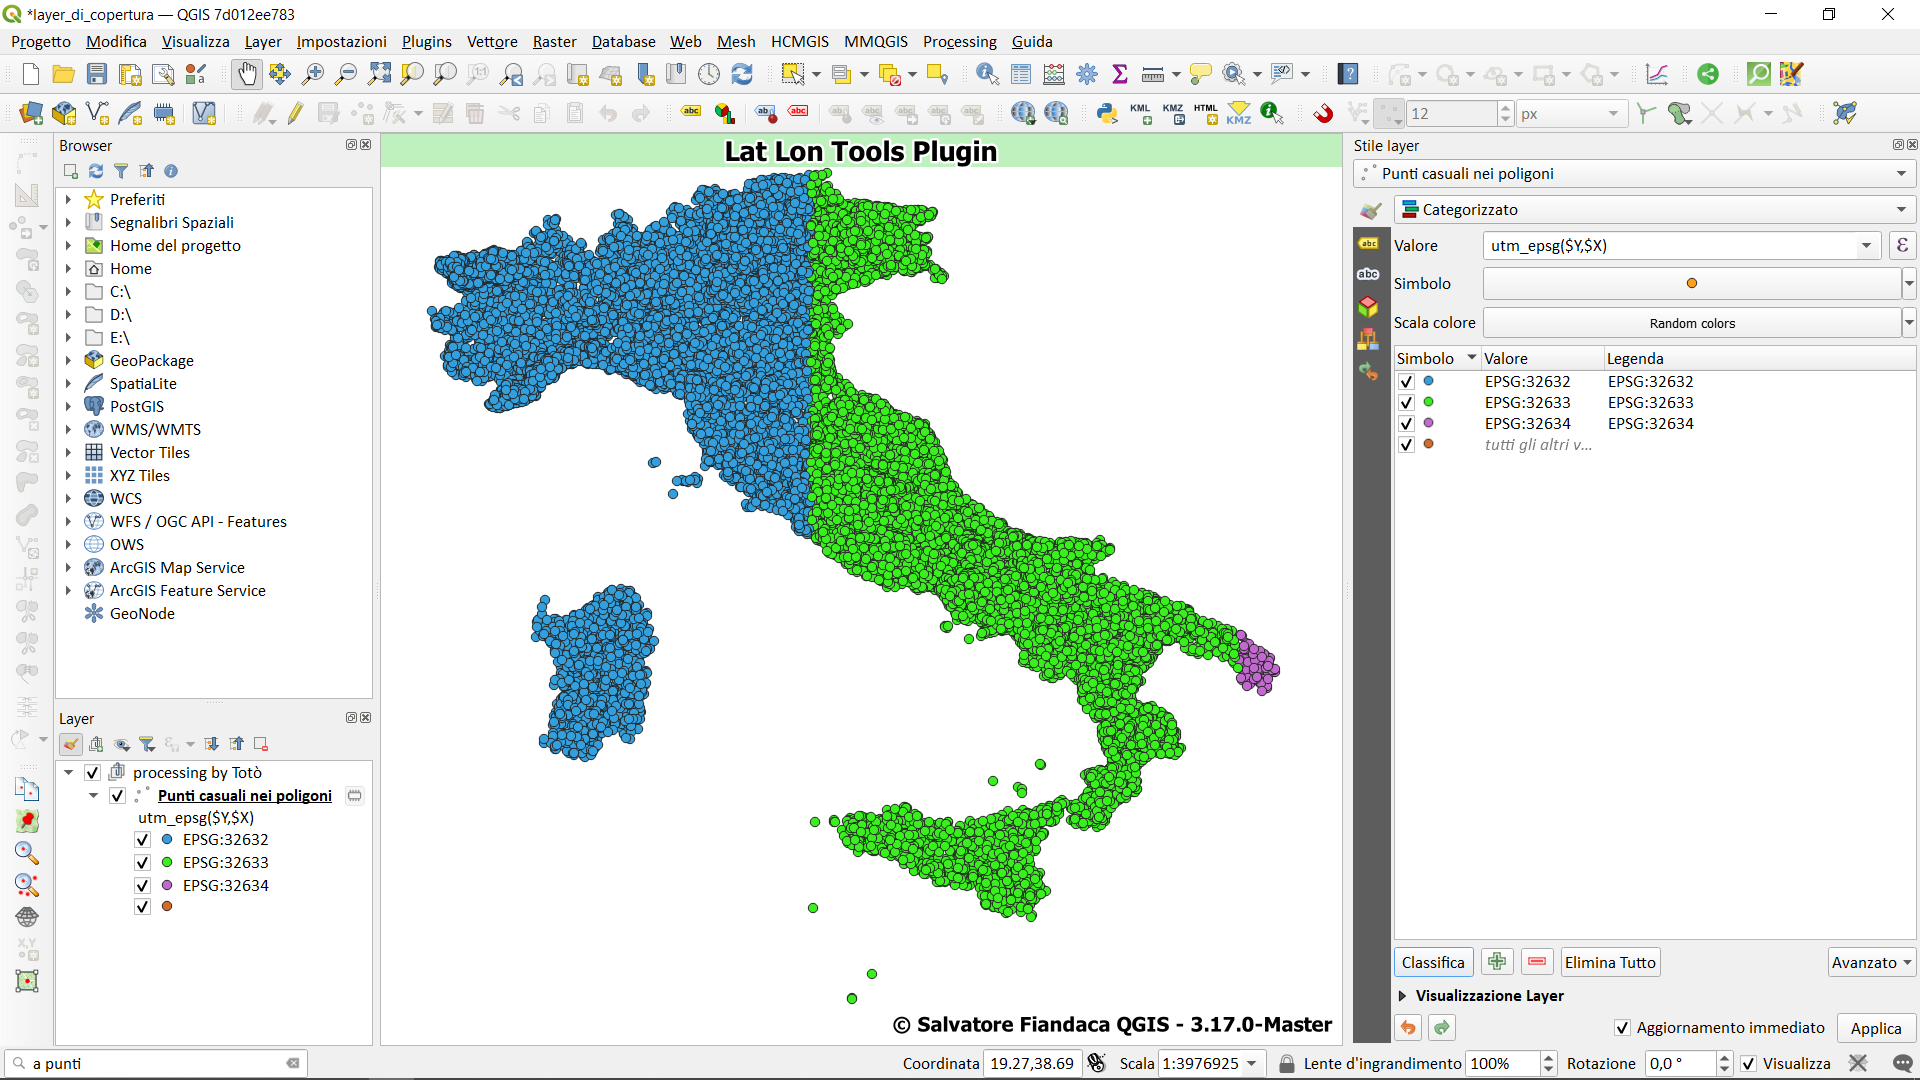Click inside the Coordinata field in status bar
The height and width of the screenshot is (1080, 1920).
[x=1032, y=1063]
